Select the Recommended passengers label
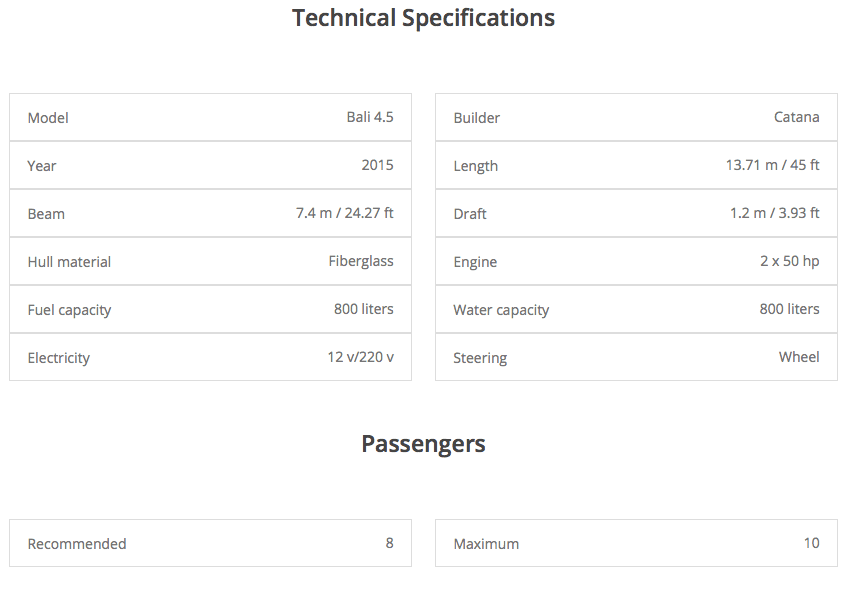Screen dimensions: 851x596 click(x=77, y=544)
